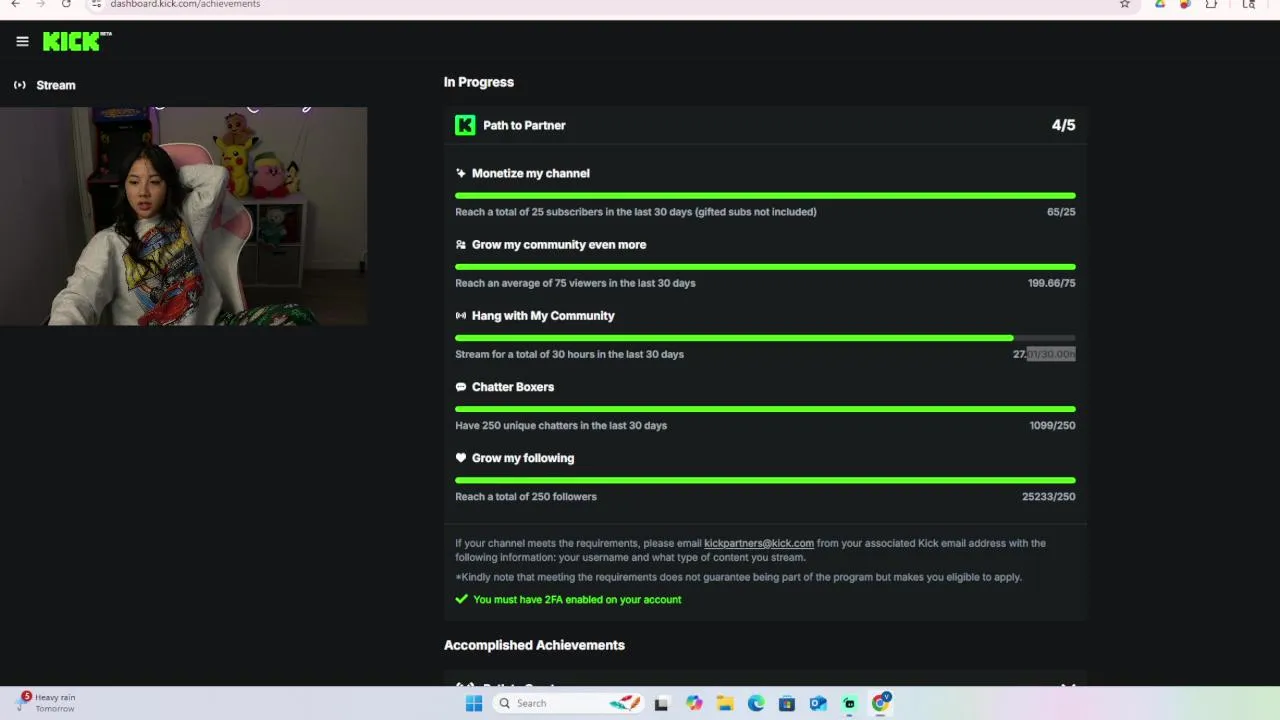Open Outlook from the taskbar
Image resolution: width=1280 pixels, height=720 pixels.
tap(818, 703)
